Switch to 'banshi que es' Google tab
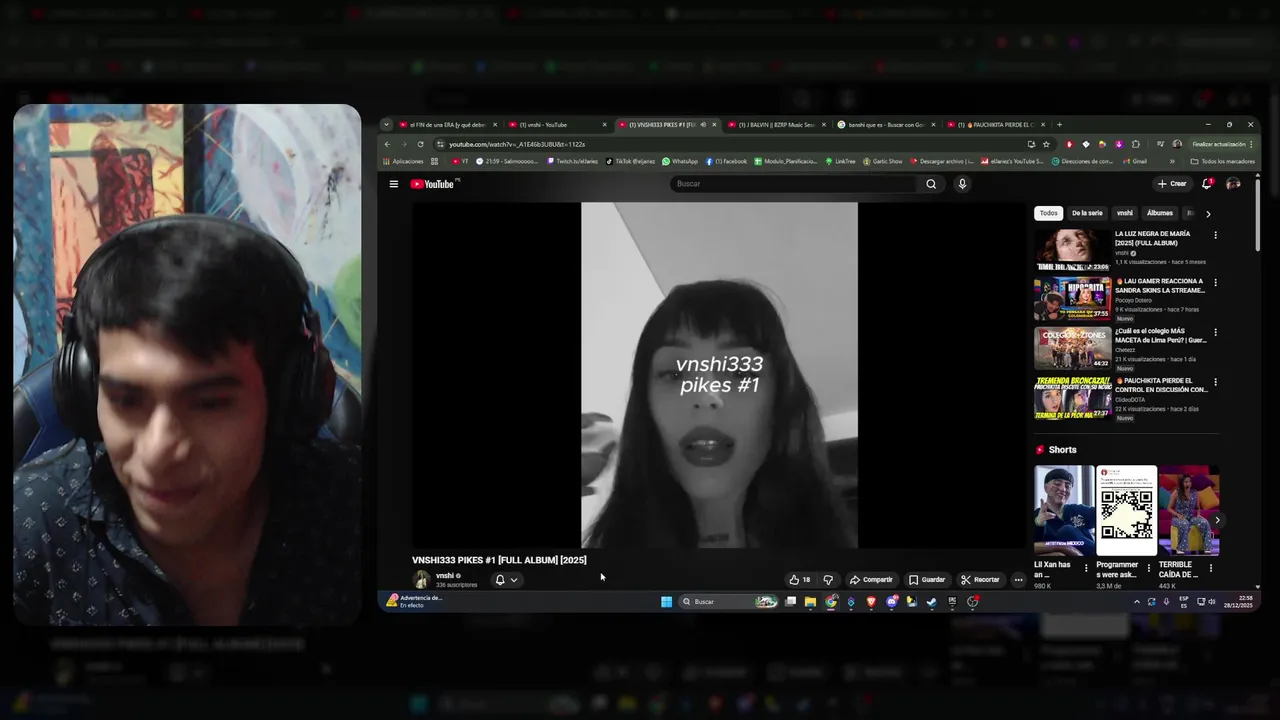 tap(886, 125)
